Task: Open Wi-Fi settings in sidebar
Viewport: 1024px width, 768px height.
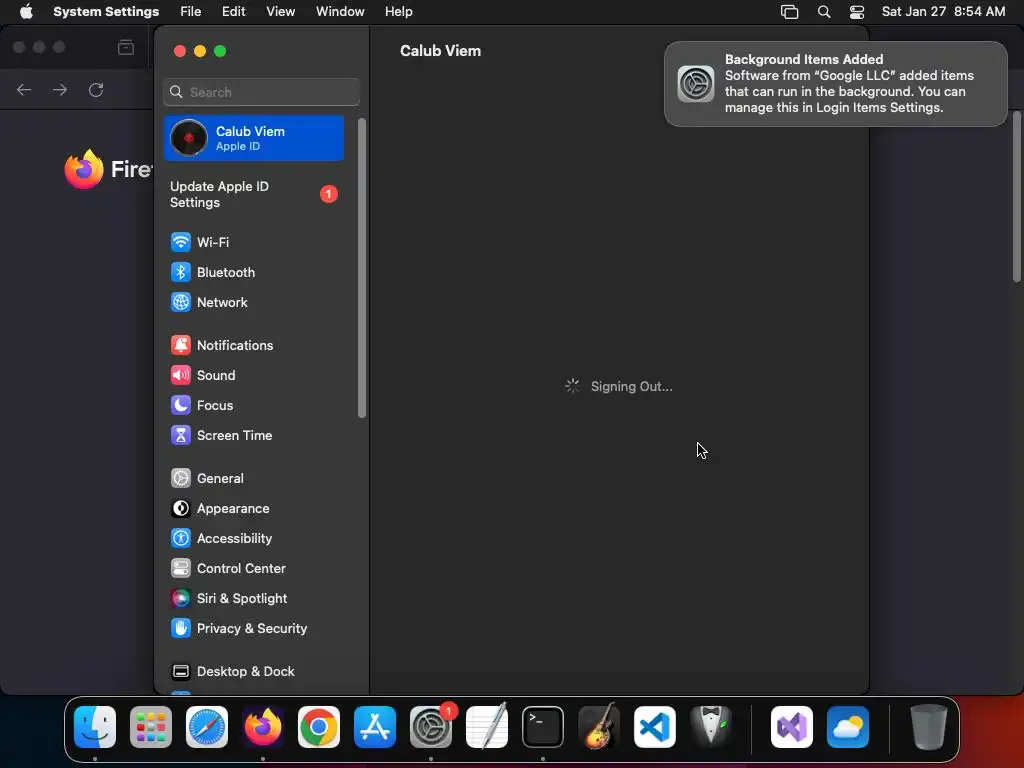Action: pos(253,242)
